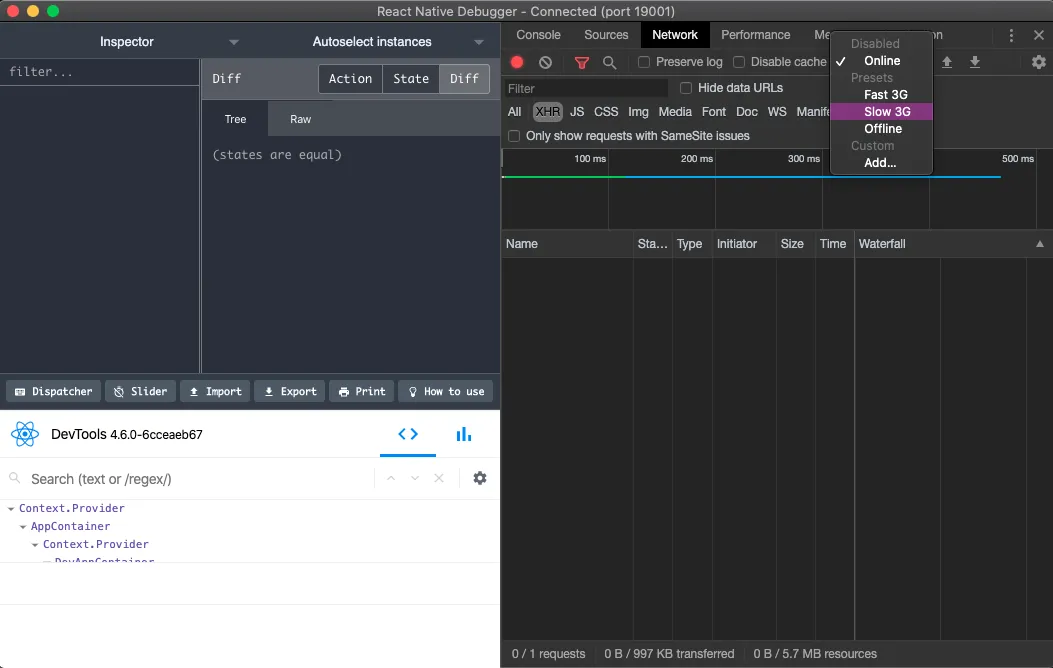Select Slow 3G throttling preset
This screenshot has width=1053, height=668.
[881, 112]
